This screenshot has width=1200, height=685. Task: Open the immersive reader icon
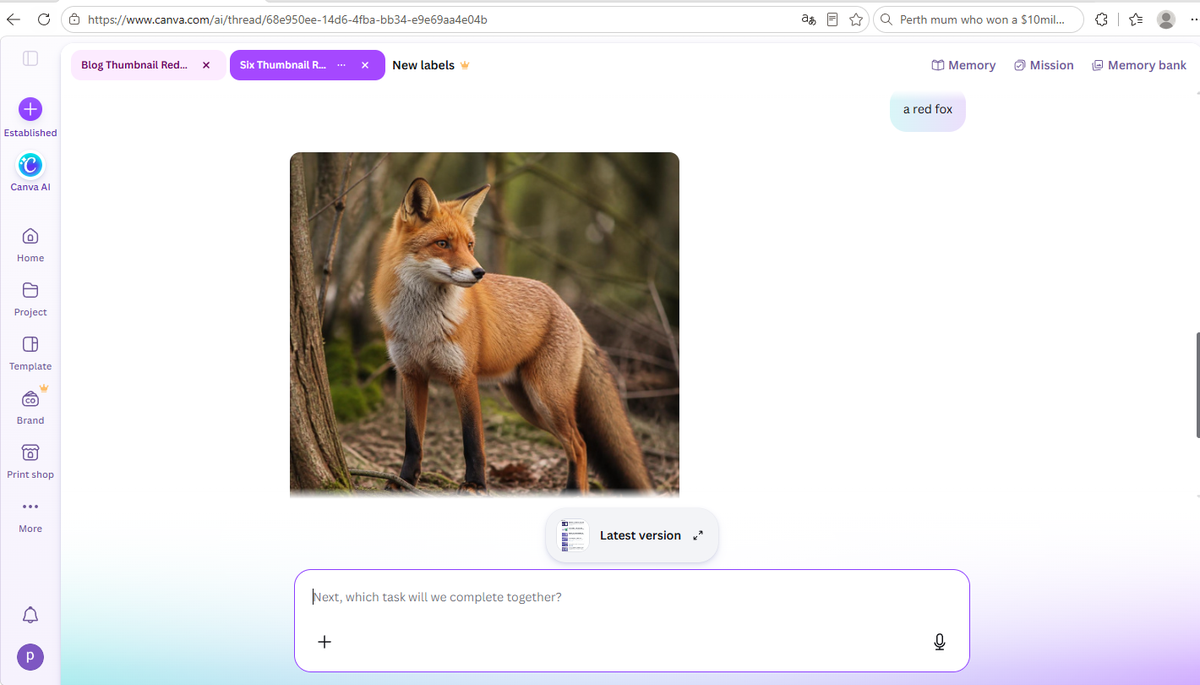click(832, 20)
